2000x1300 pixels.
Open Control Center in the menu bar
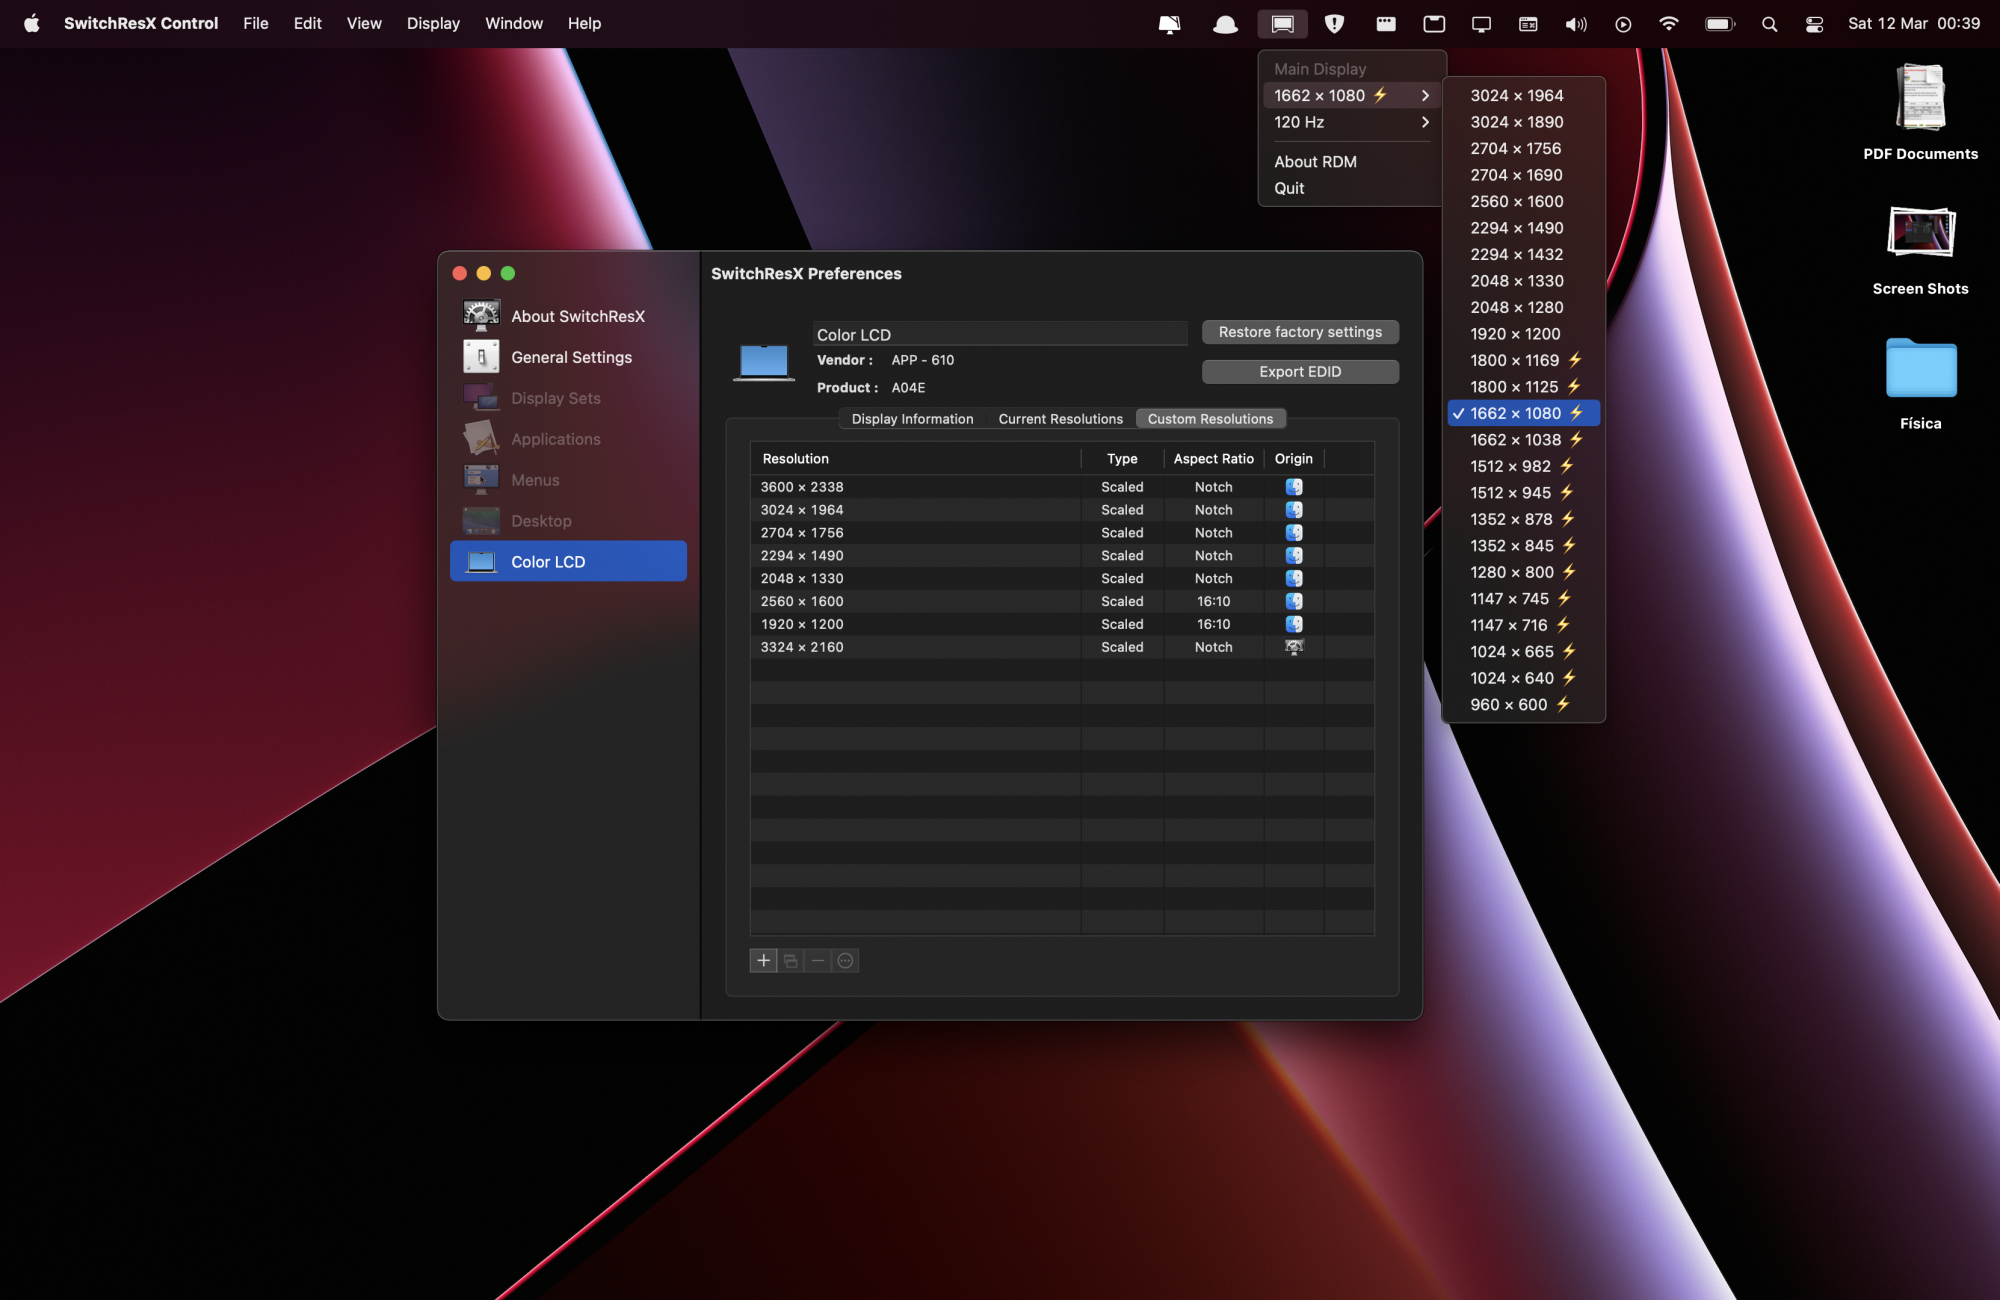click(1814, 24)
